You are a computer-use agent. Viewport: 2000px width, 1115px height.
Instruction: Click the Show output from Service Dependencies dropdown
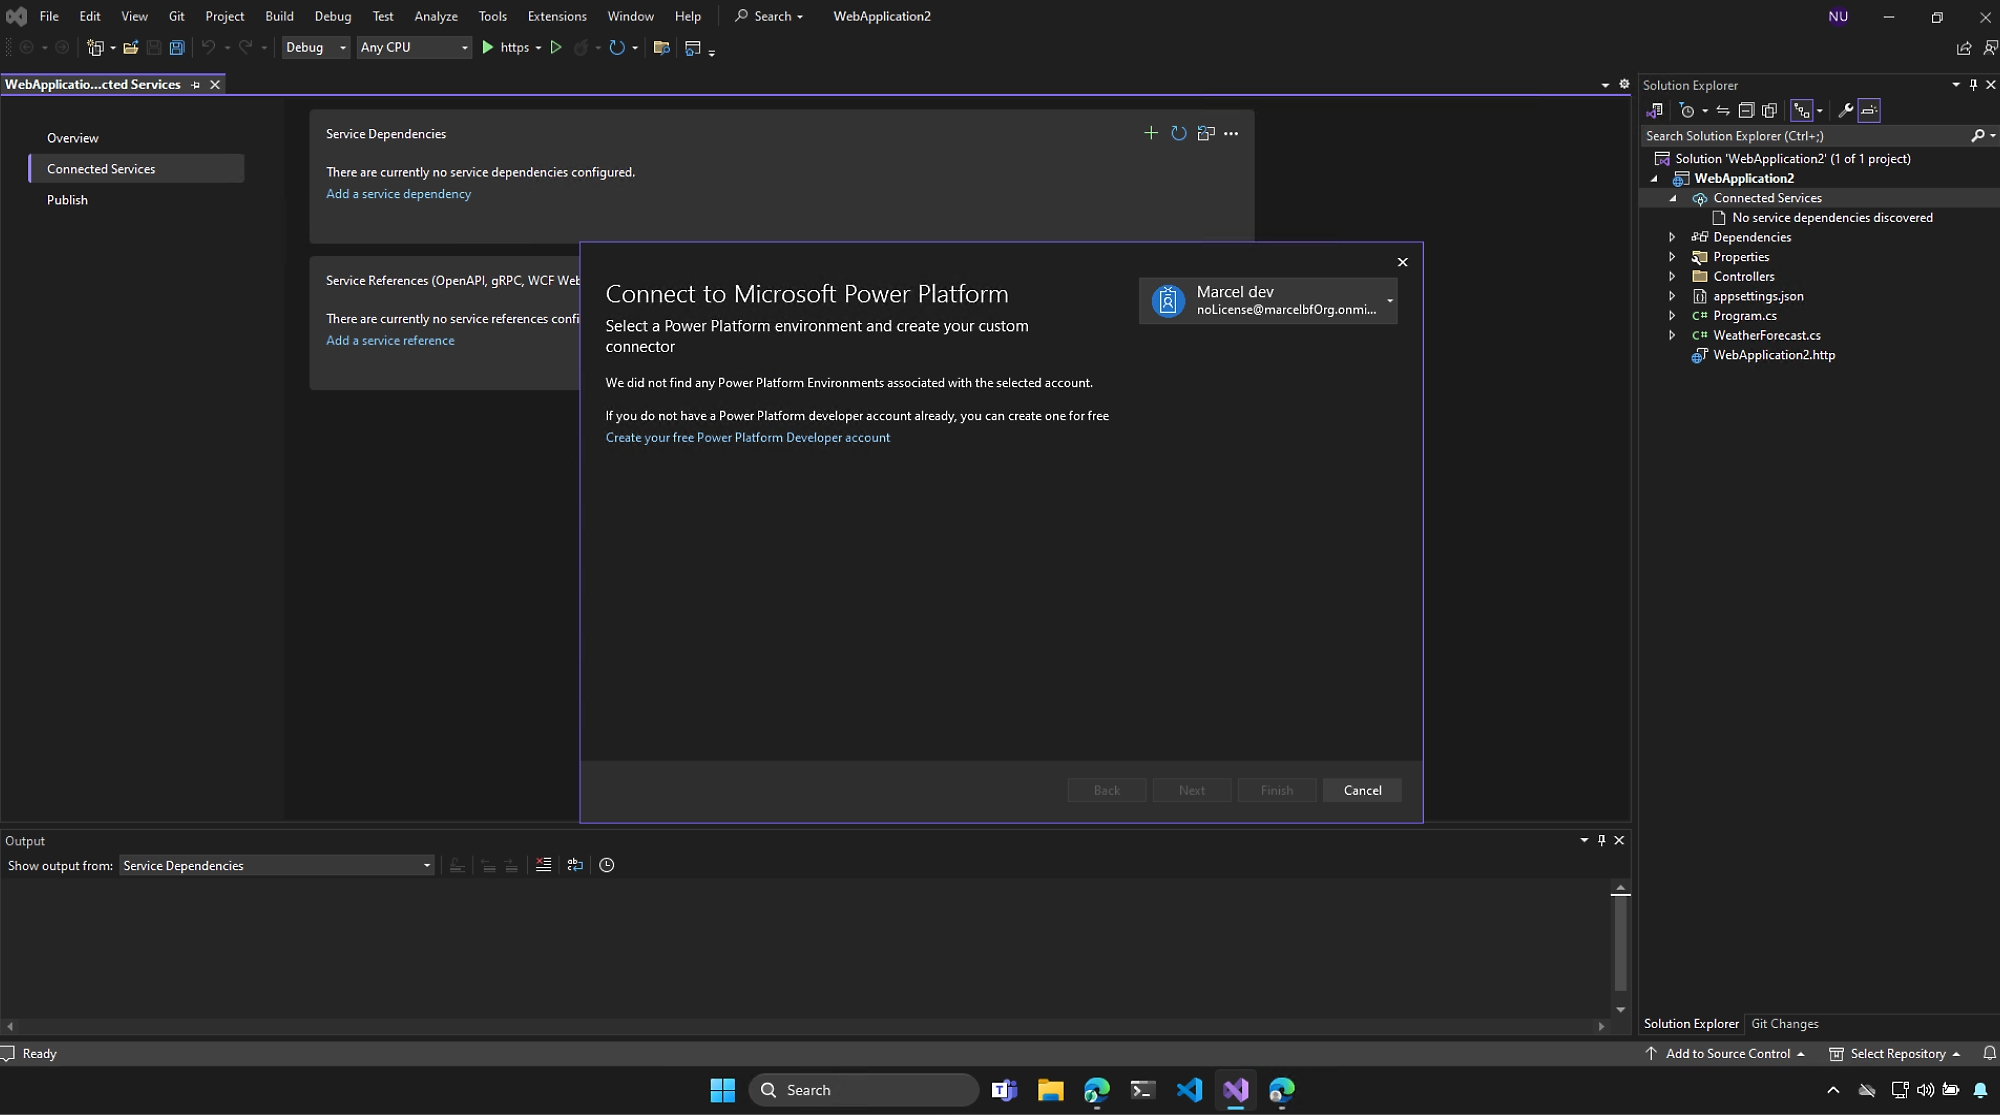tap(275, 865)
